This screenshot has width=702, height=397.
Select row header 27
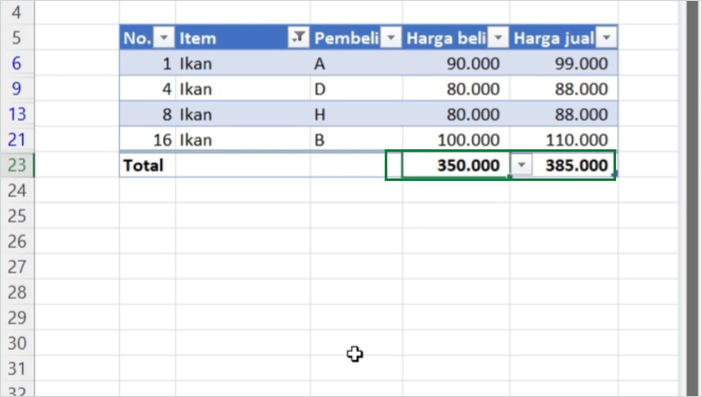tap(17, 267)
